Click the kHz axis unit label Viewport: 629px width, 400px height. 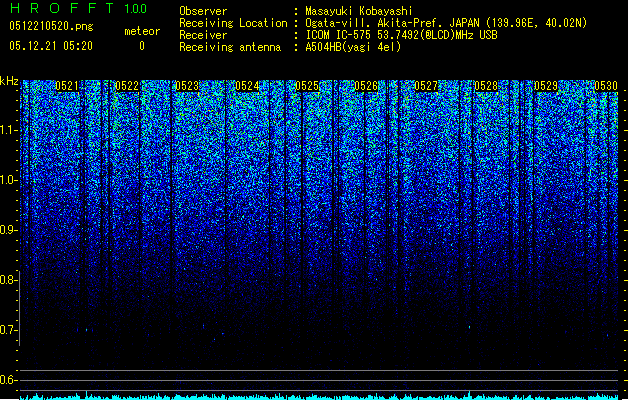[9, 81]
